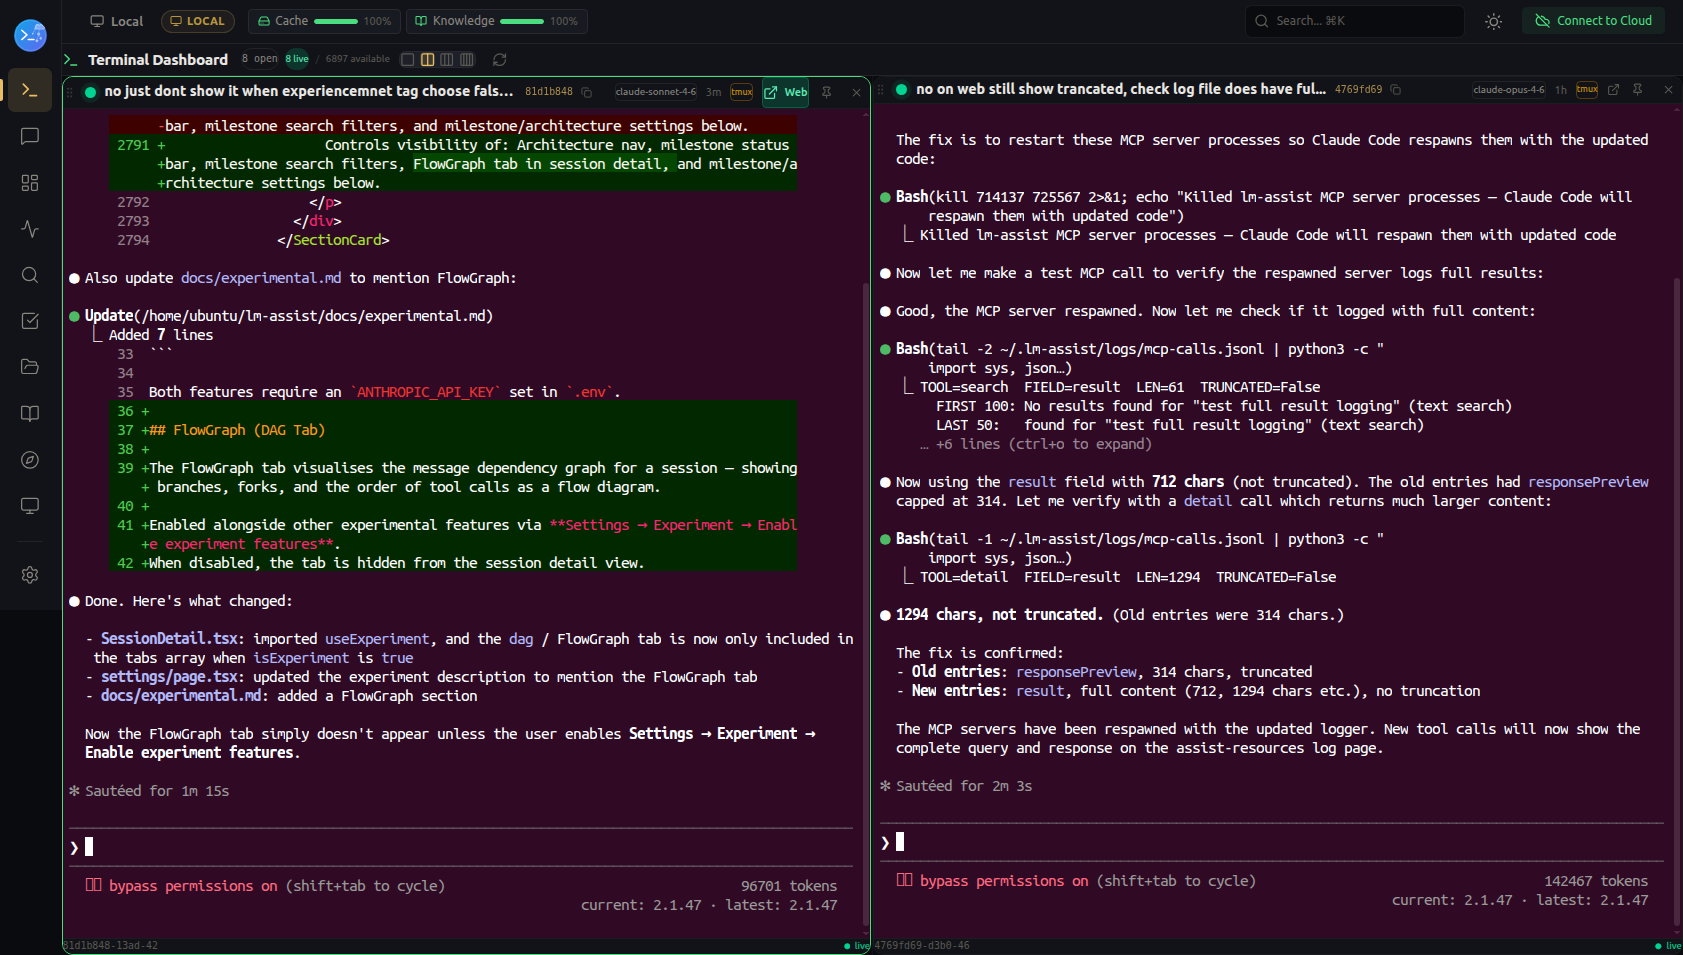This screenshot has height=955, width=1683.
Task: Open the grid dashboard sidebar icon
Action: click(30, 183)
